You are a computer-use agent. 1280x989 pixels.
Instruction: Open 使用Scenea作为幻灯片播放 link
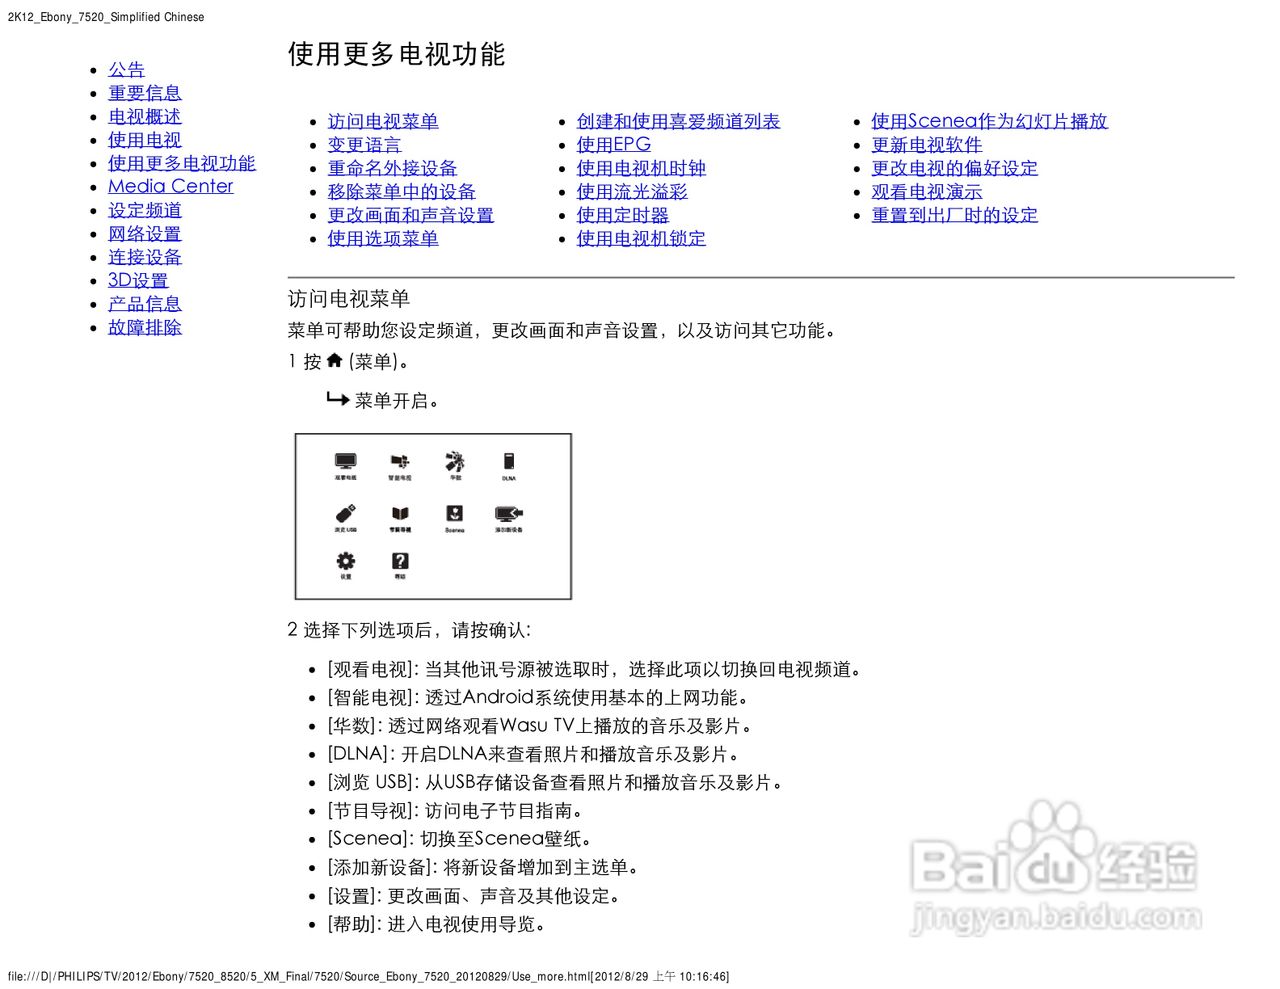989,121
